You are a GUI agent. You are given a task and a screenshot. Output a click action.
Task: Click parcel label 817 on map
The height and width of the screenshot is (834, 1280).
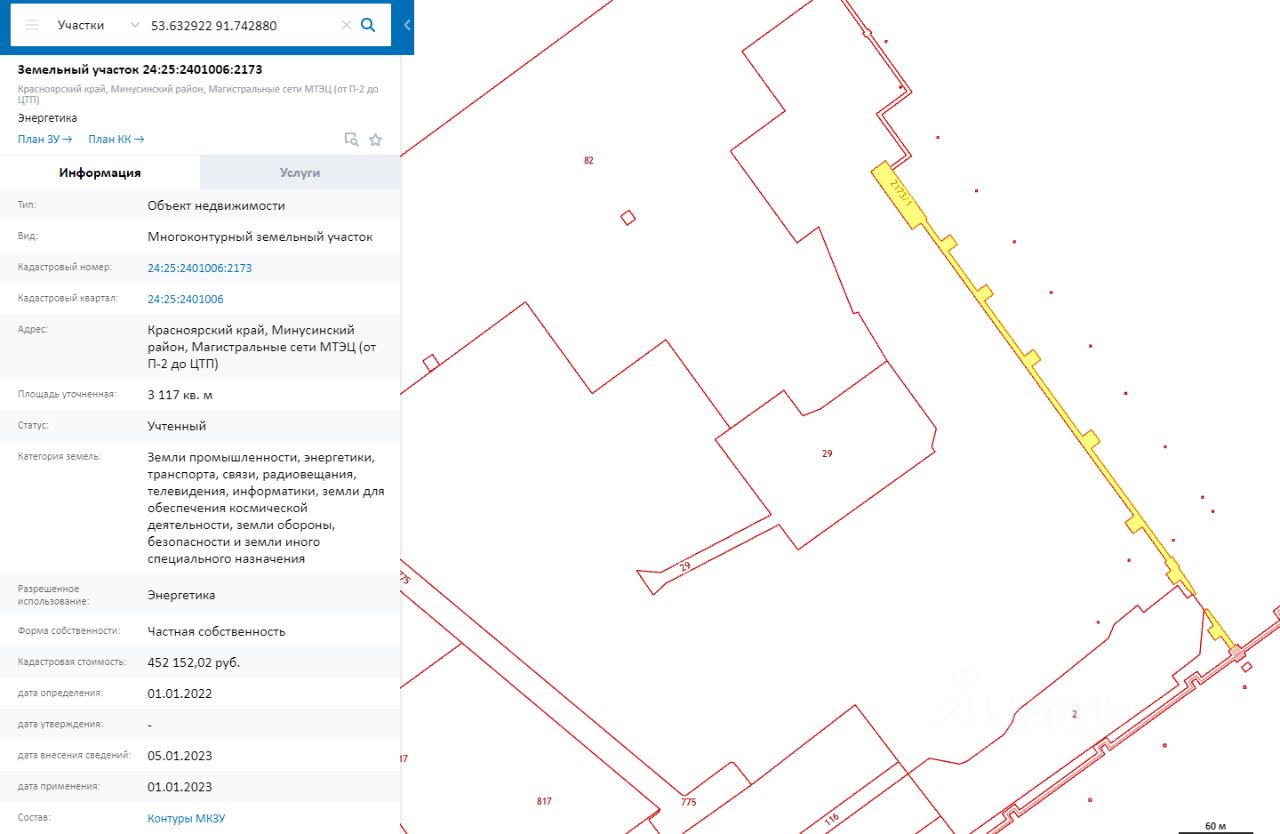coord(544,801)
